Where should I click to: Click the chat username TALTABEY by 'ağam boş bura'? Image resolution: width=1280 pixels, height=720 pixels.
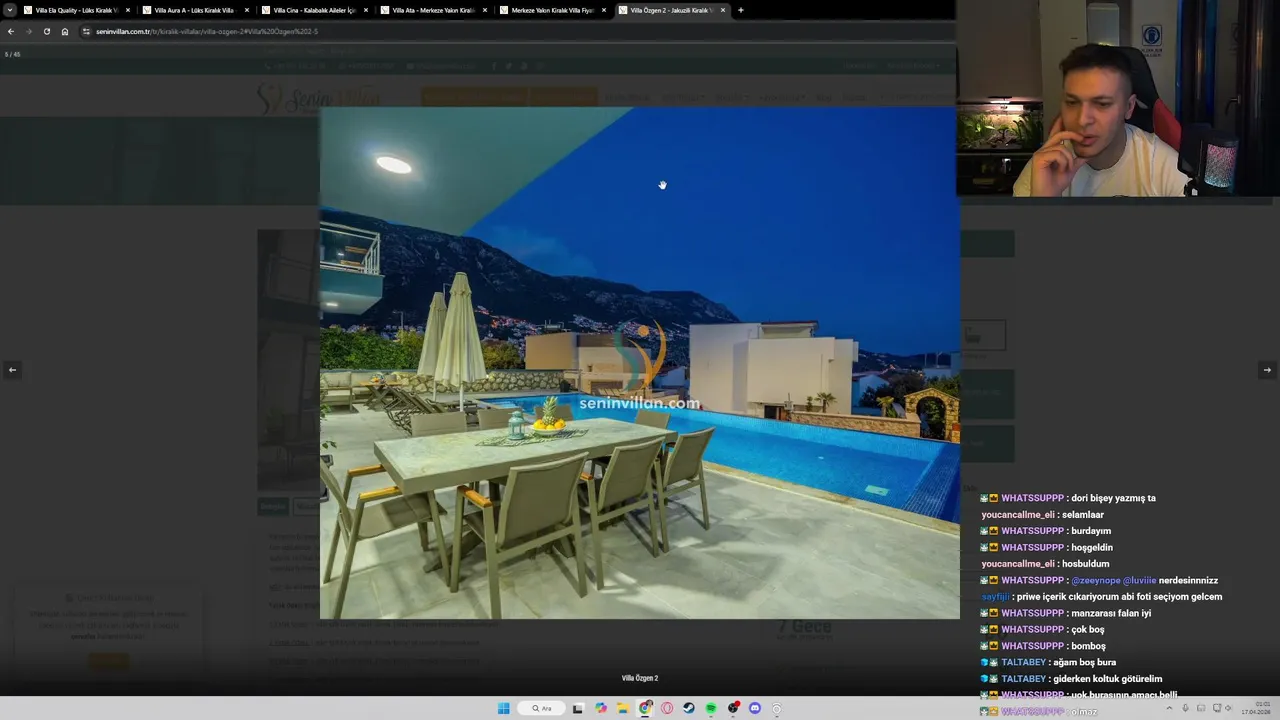click(x=1023, y=662)
